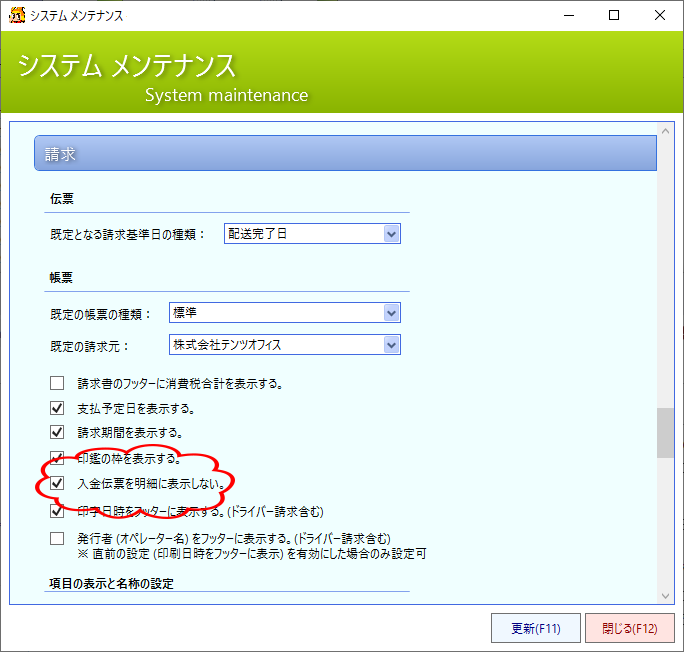The image size is (684, 652).
Task: Click the app icon in title bar
Action: click(x=14, y=15)
